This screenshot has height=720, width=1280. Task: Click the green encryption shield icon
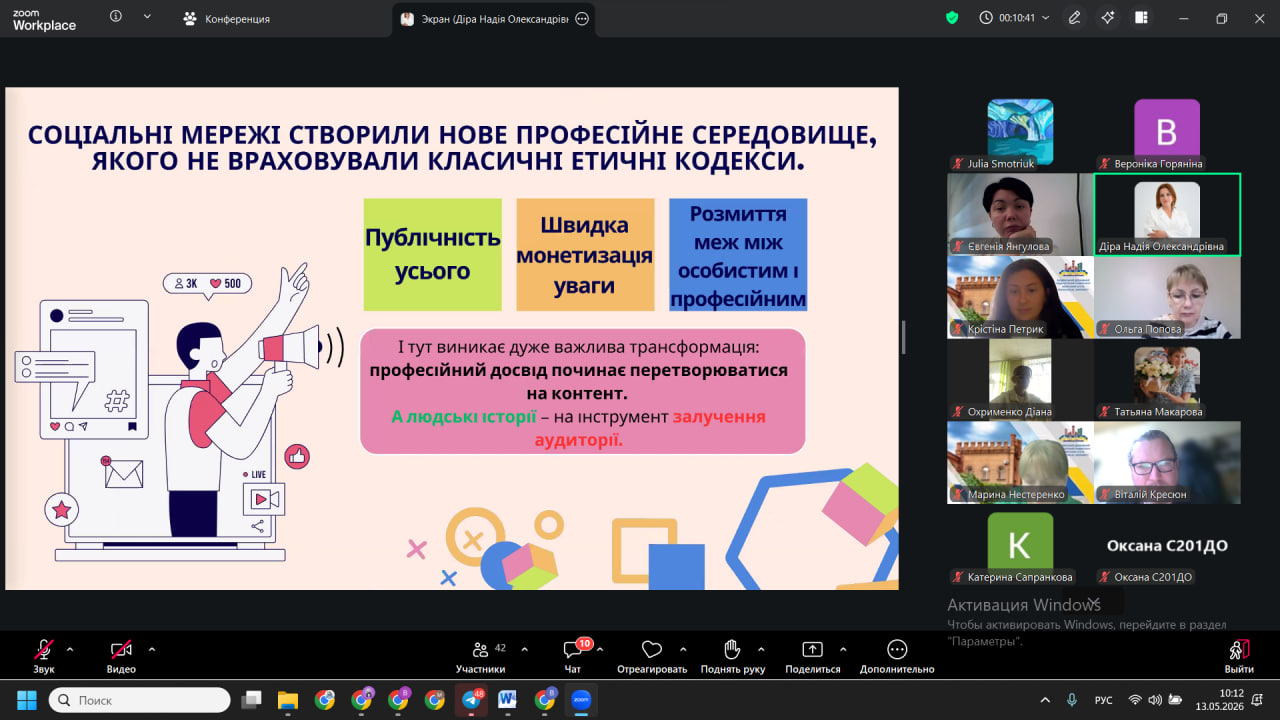point(952,18)
